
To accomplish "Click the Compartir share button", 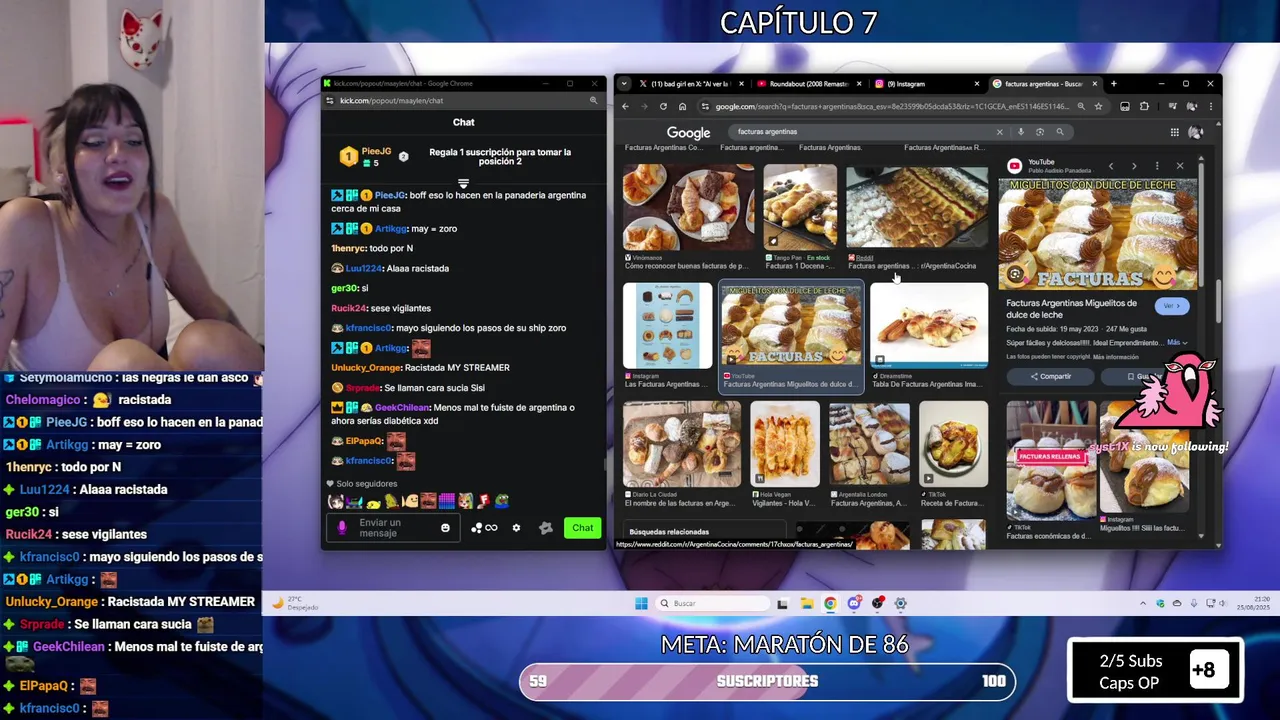I will coord(1050,377).
